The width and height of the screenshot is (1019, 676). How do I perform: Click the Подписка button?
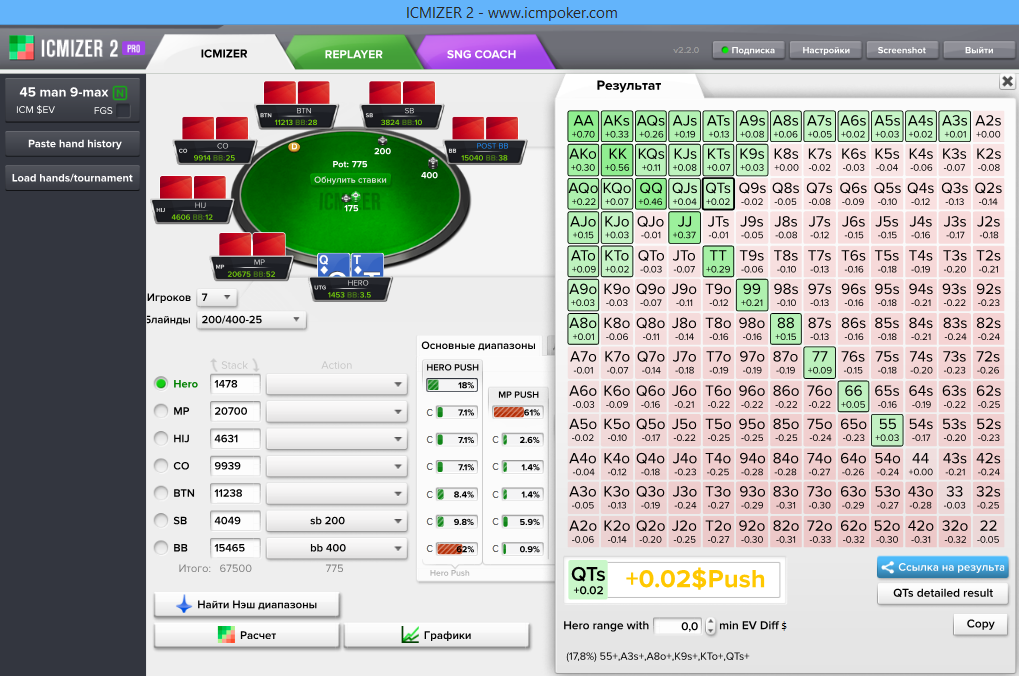[x=749, y=50]
